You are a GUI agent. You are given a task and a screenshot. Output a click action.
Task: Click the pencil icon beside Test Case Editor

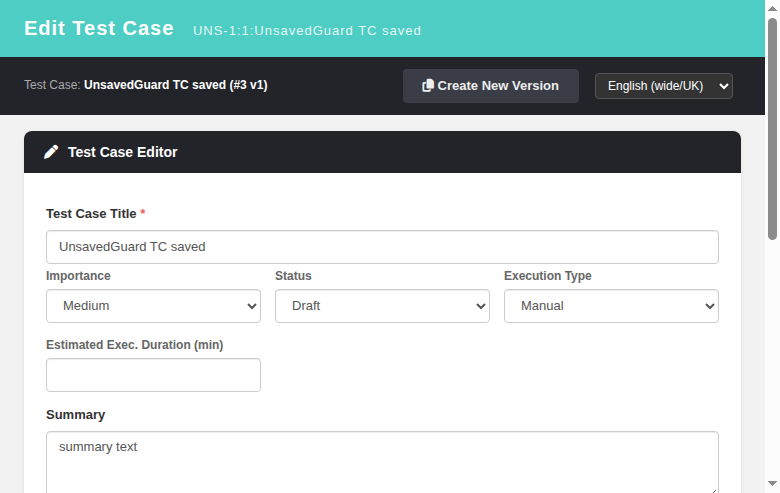51,152
